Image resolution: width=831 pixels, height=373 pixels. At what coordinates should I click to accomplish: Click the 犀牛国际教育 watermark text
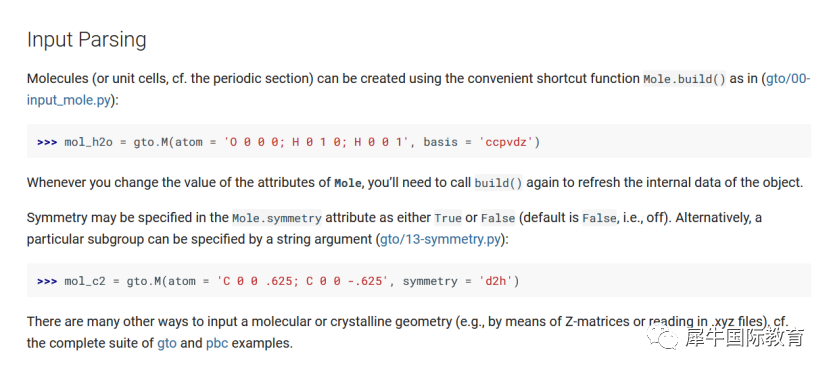[745, 338]
